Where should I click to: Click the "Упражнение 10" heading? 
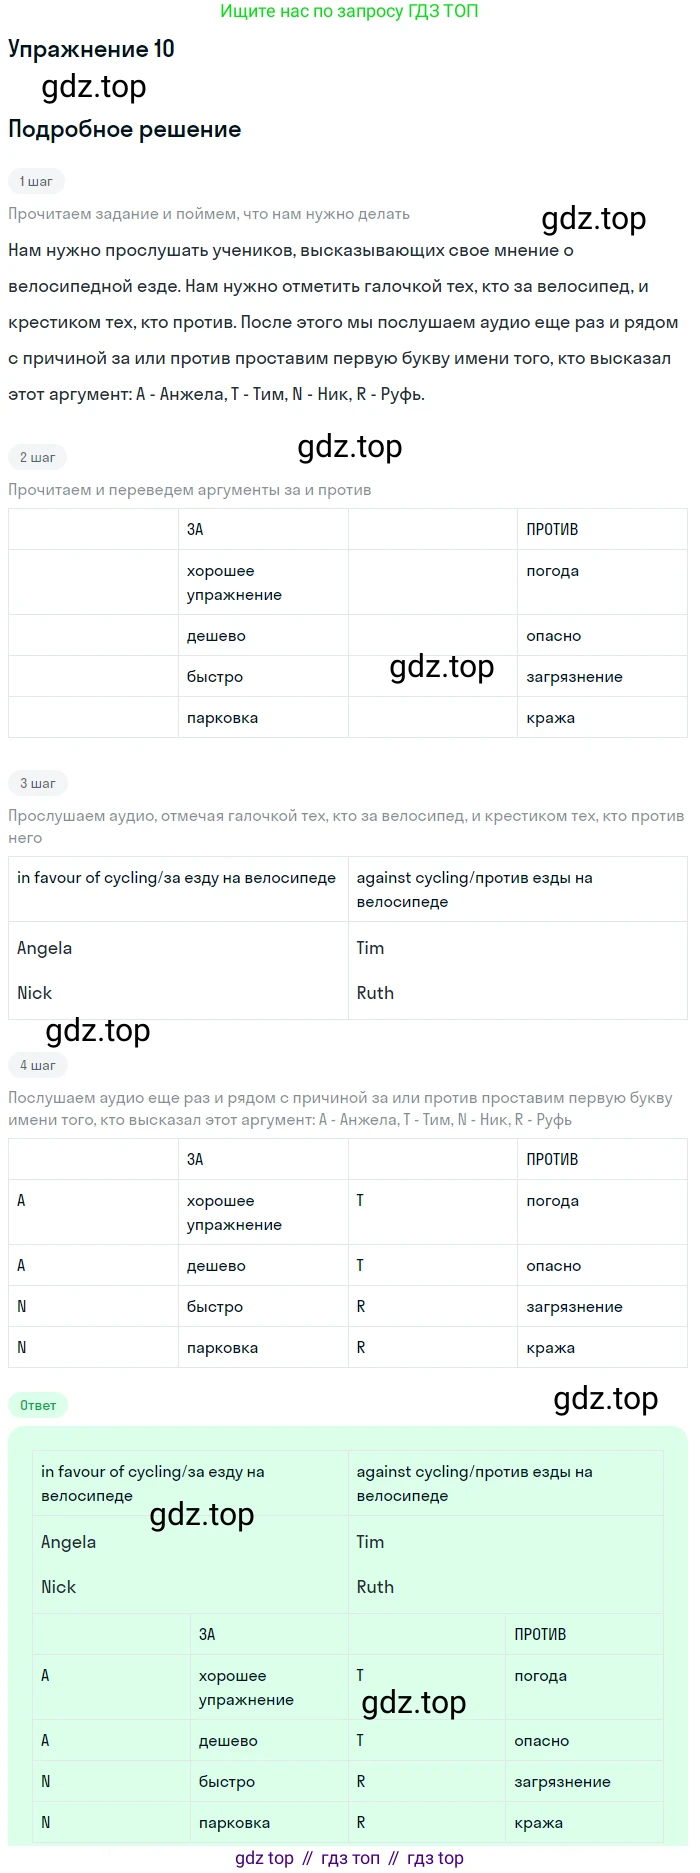[x=91, y=49]
